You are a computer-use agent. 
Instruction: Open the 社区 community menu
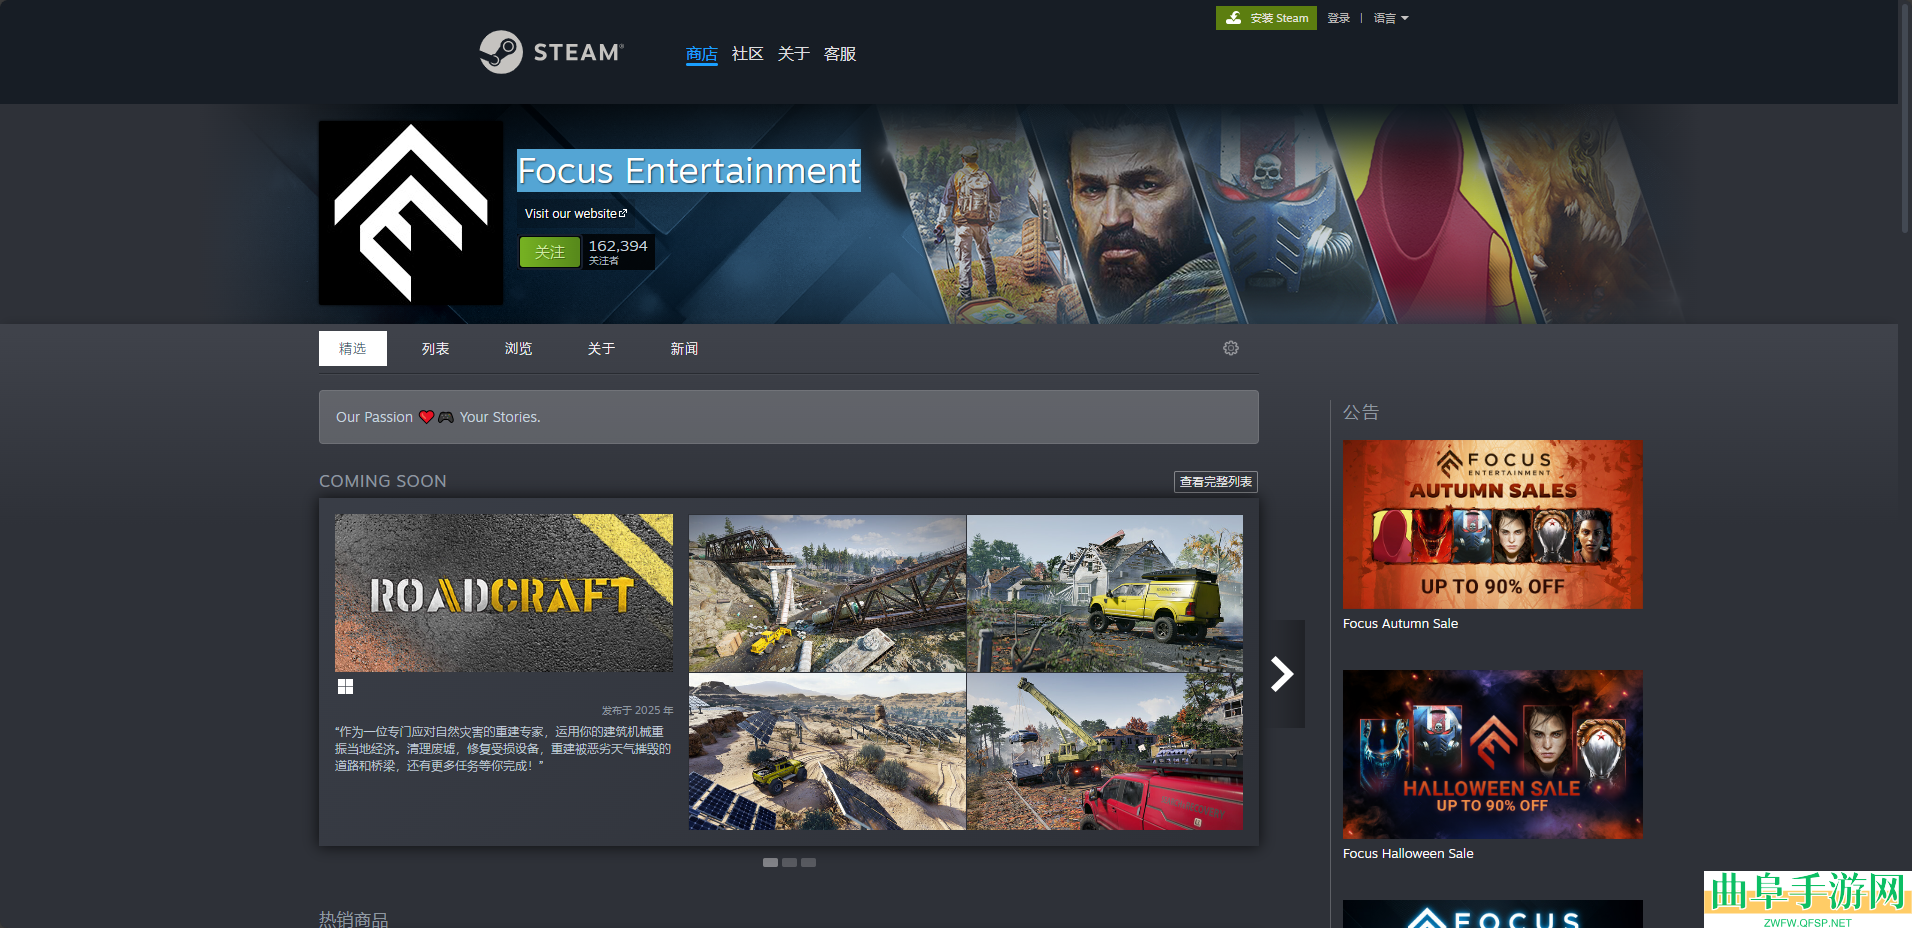(x=748, y=54)
